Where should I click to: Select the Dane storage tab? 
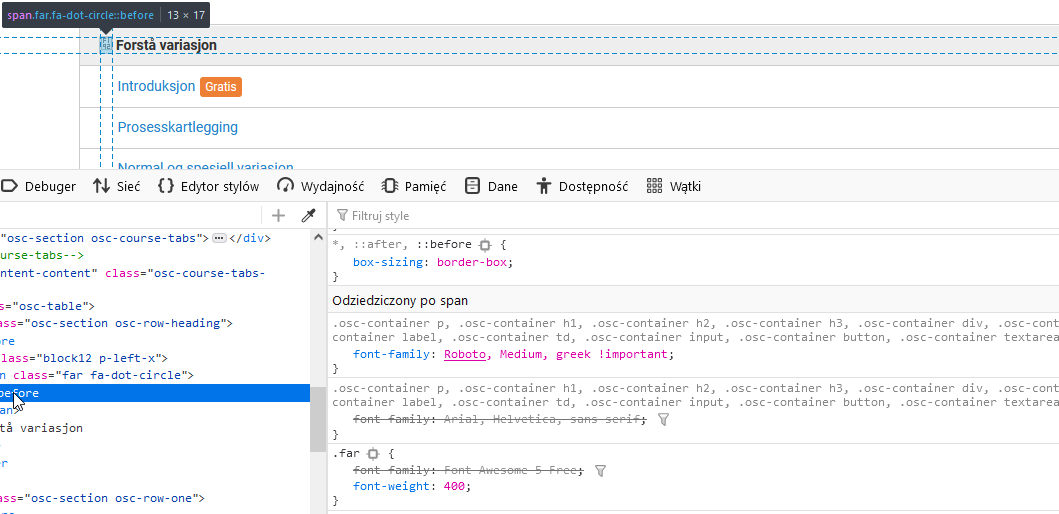491,186
